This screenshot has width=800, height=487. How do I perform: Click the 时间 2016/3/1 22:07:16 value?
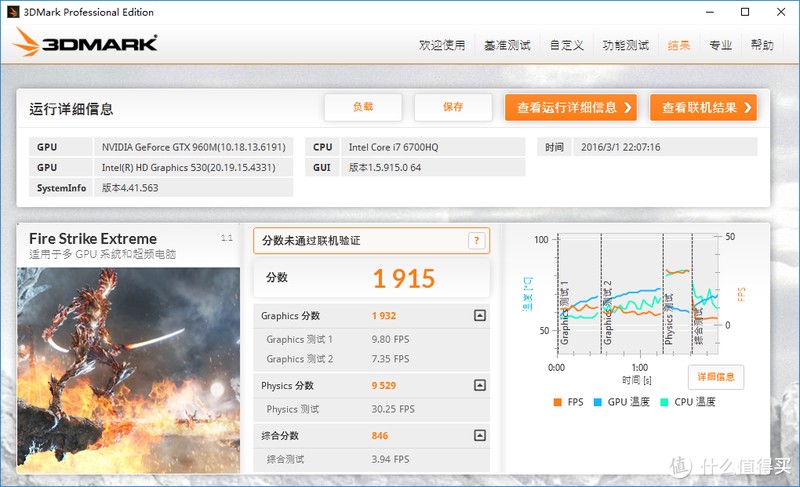pyautogui.click(x=665, y=147)
